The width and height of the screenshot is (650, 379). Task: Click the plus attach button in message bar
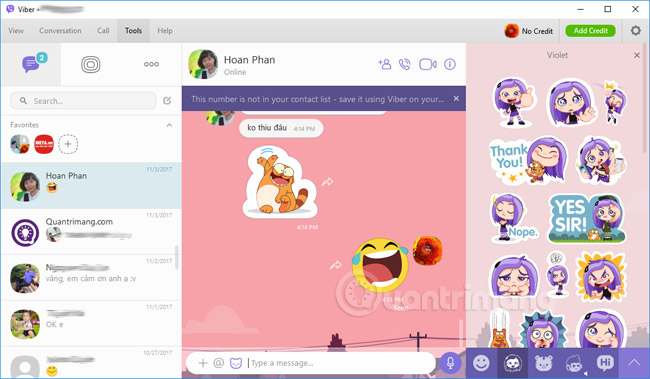pyautogui.click(x=203, y=363)
